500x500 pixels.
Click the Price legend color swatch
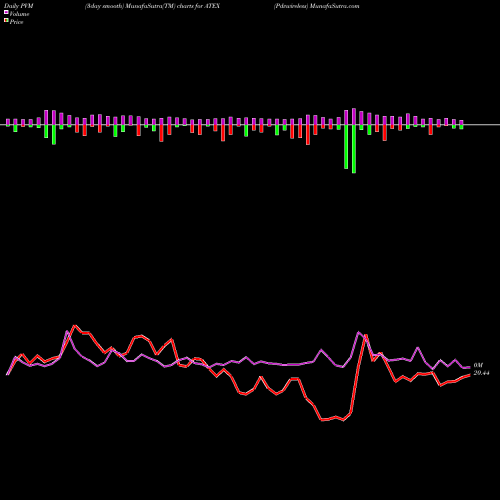pyautogui.click(x=6, y=21)
